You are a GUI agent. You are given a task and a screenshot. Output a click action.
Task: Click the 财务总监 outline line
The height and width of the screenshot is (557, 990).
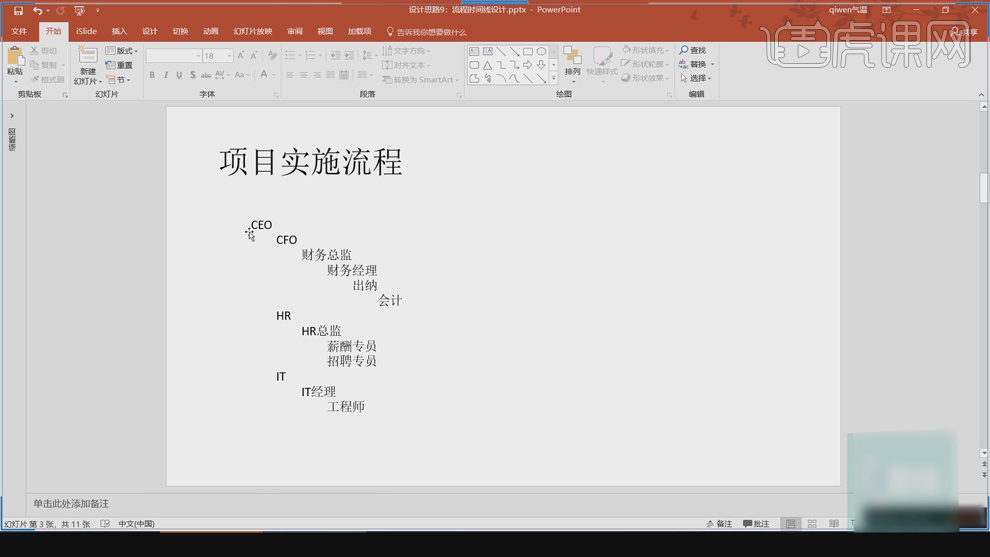326,255
